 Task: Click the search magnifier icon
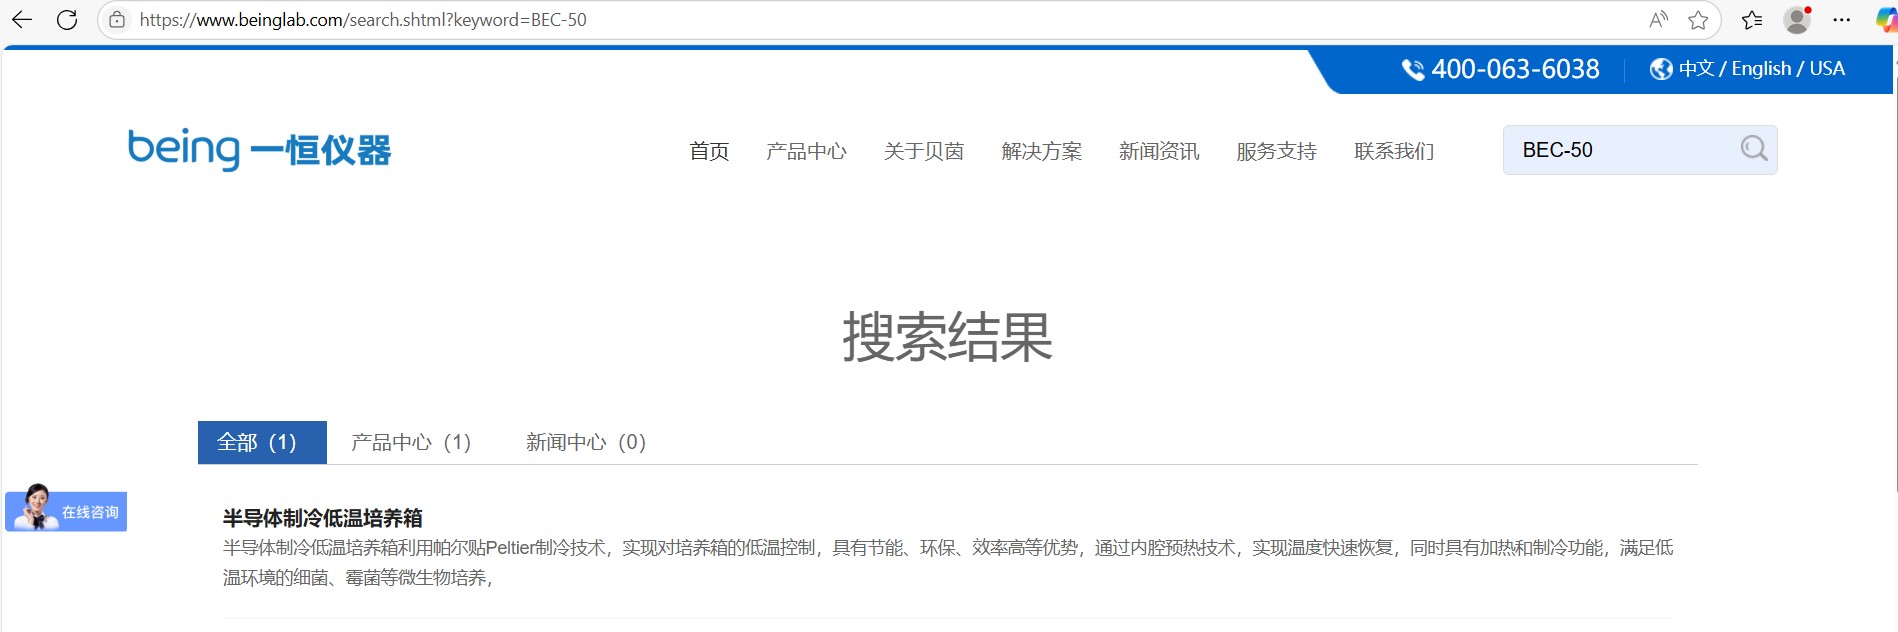[x=1753, y=149]
